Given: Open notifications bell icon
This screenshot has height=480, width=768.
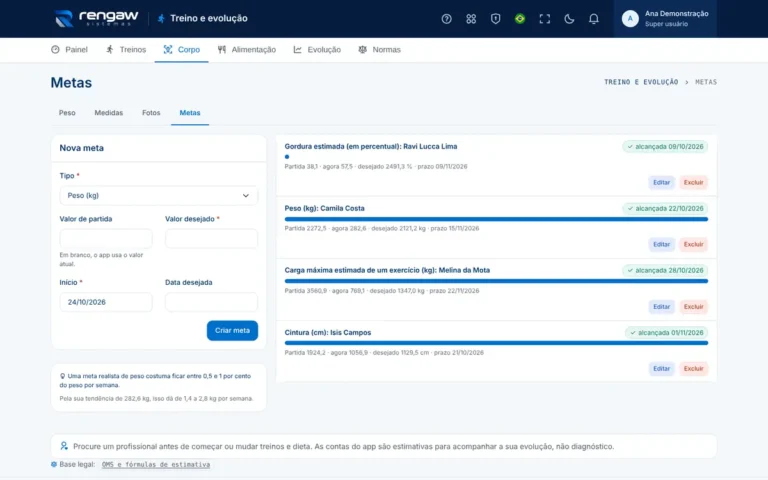Looking at the screenshot, I should (594, 19).
